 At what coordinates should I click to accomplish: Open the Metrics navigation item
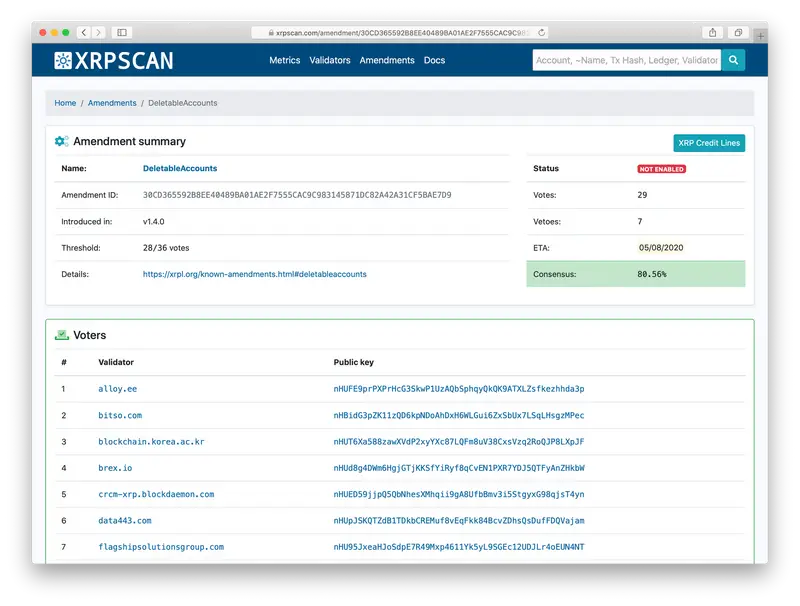pyautogui.click(x=284, y=60)
